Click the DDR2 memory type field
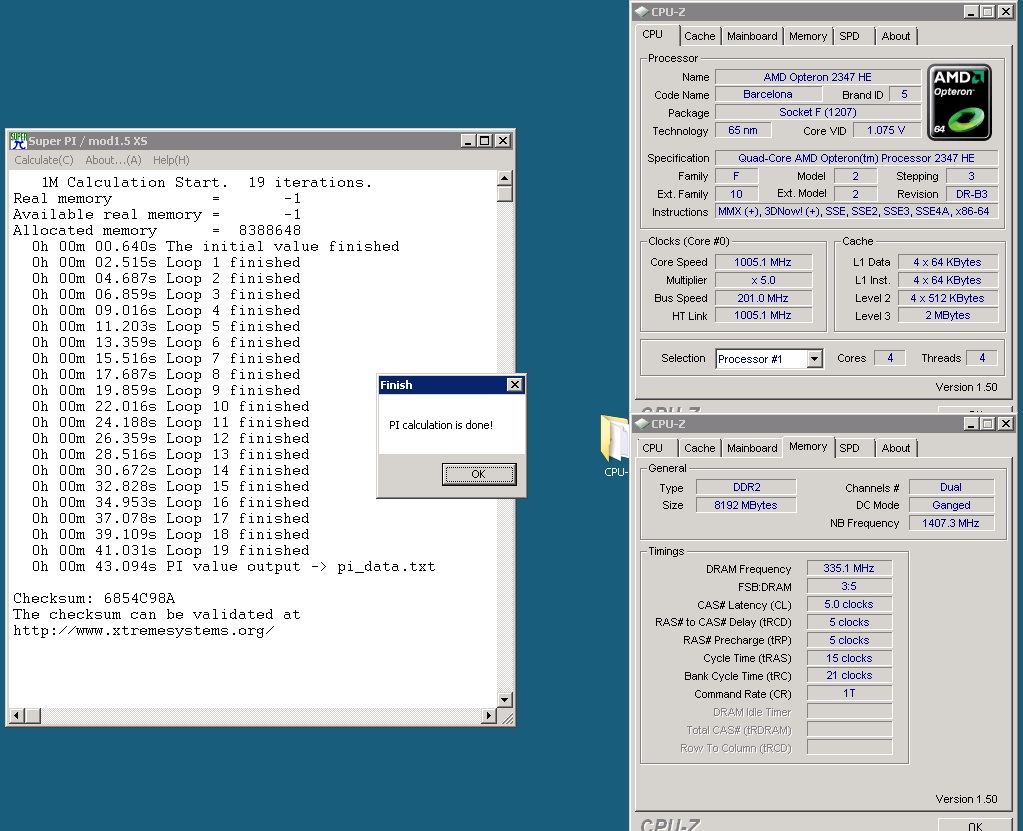 [746, 487]
